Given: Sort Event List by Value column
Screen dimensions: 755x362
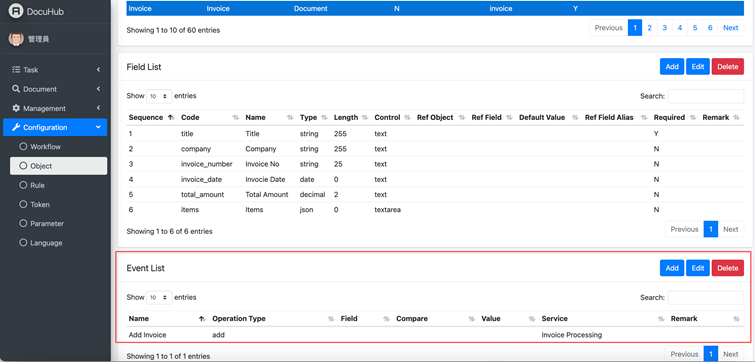Looking at the screenshot, I should [508, 319].
